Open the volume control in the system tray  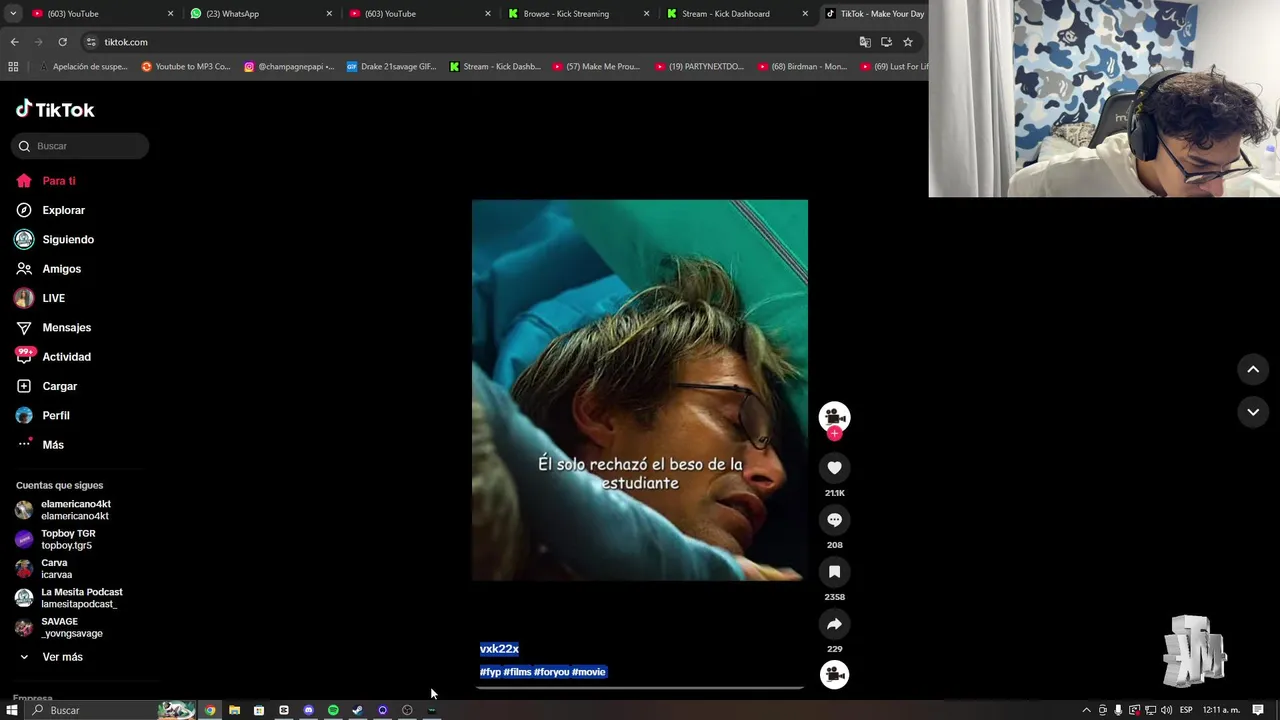(x=1166, y=710)
